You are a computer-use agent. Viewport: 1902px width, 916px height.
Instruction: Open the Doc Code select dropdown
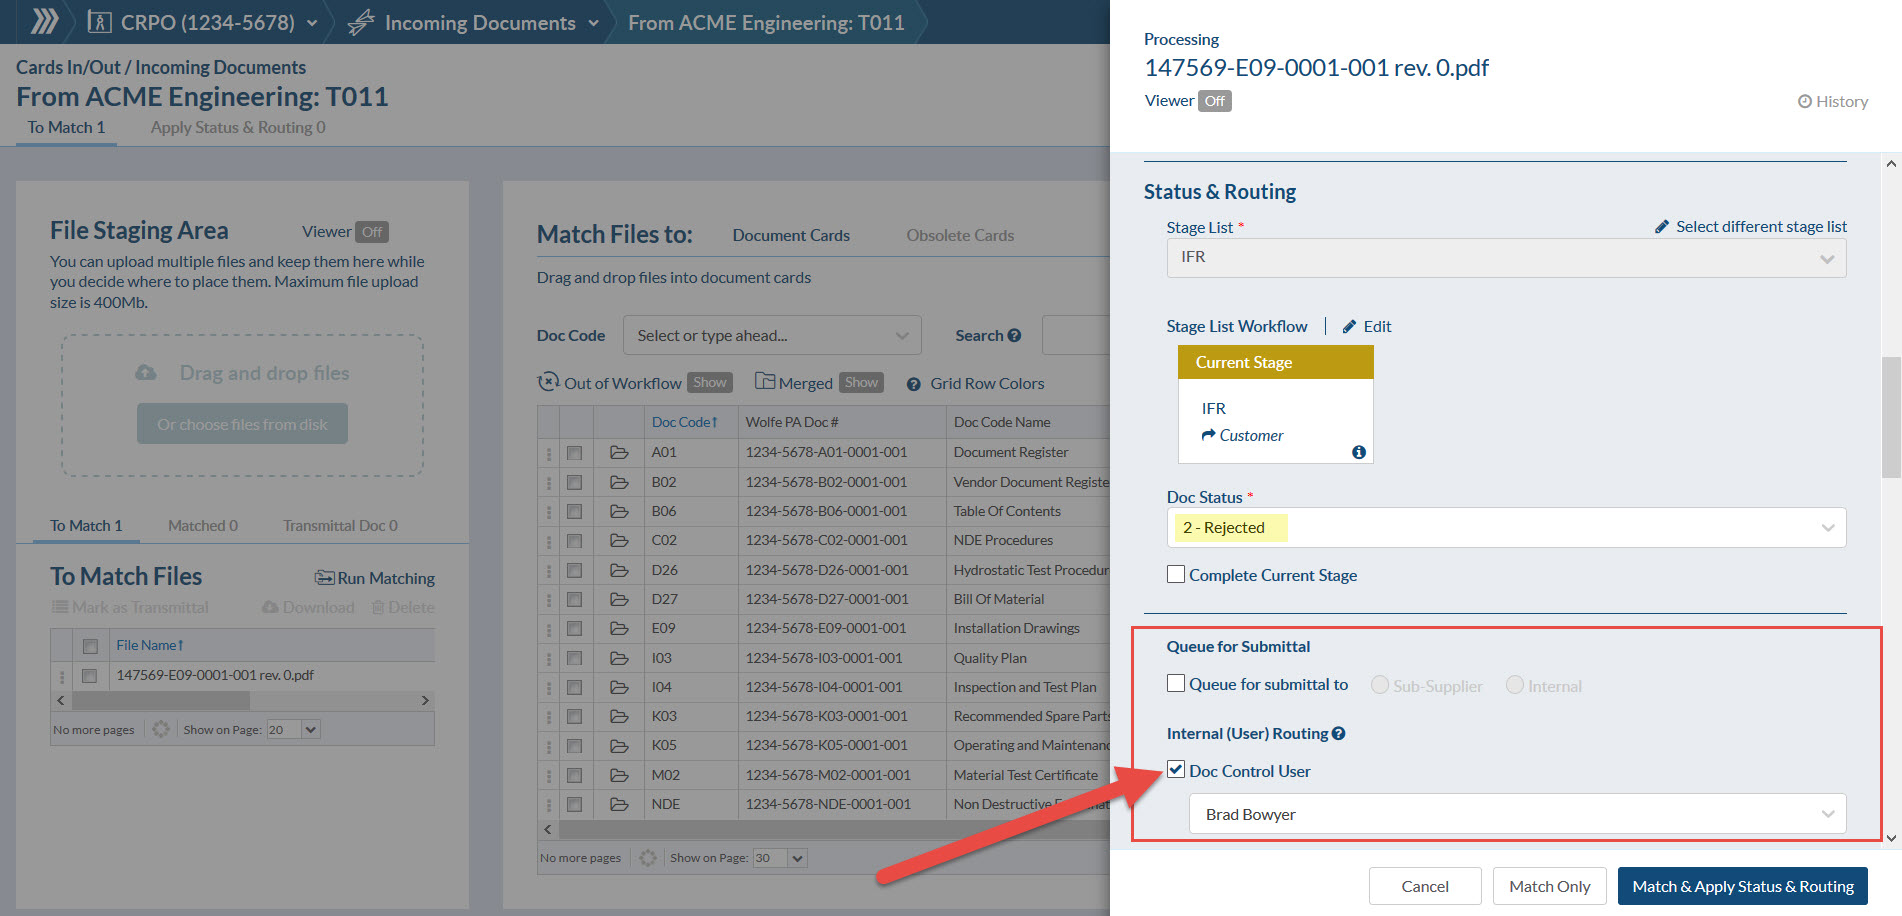772,336
